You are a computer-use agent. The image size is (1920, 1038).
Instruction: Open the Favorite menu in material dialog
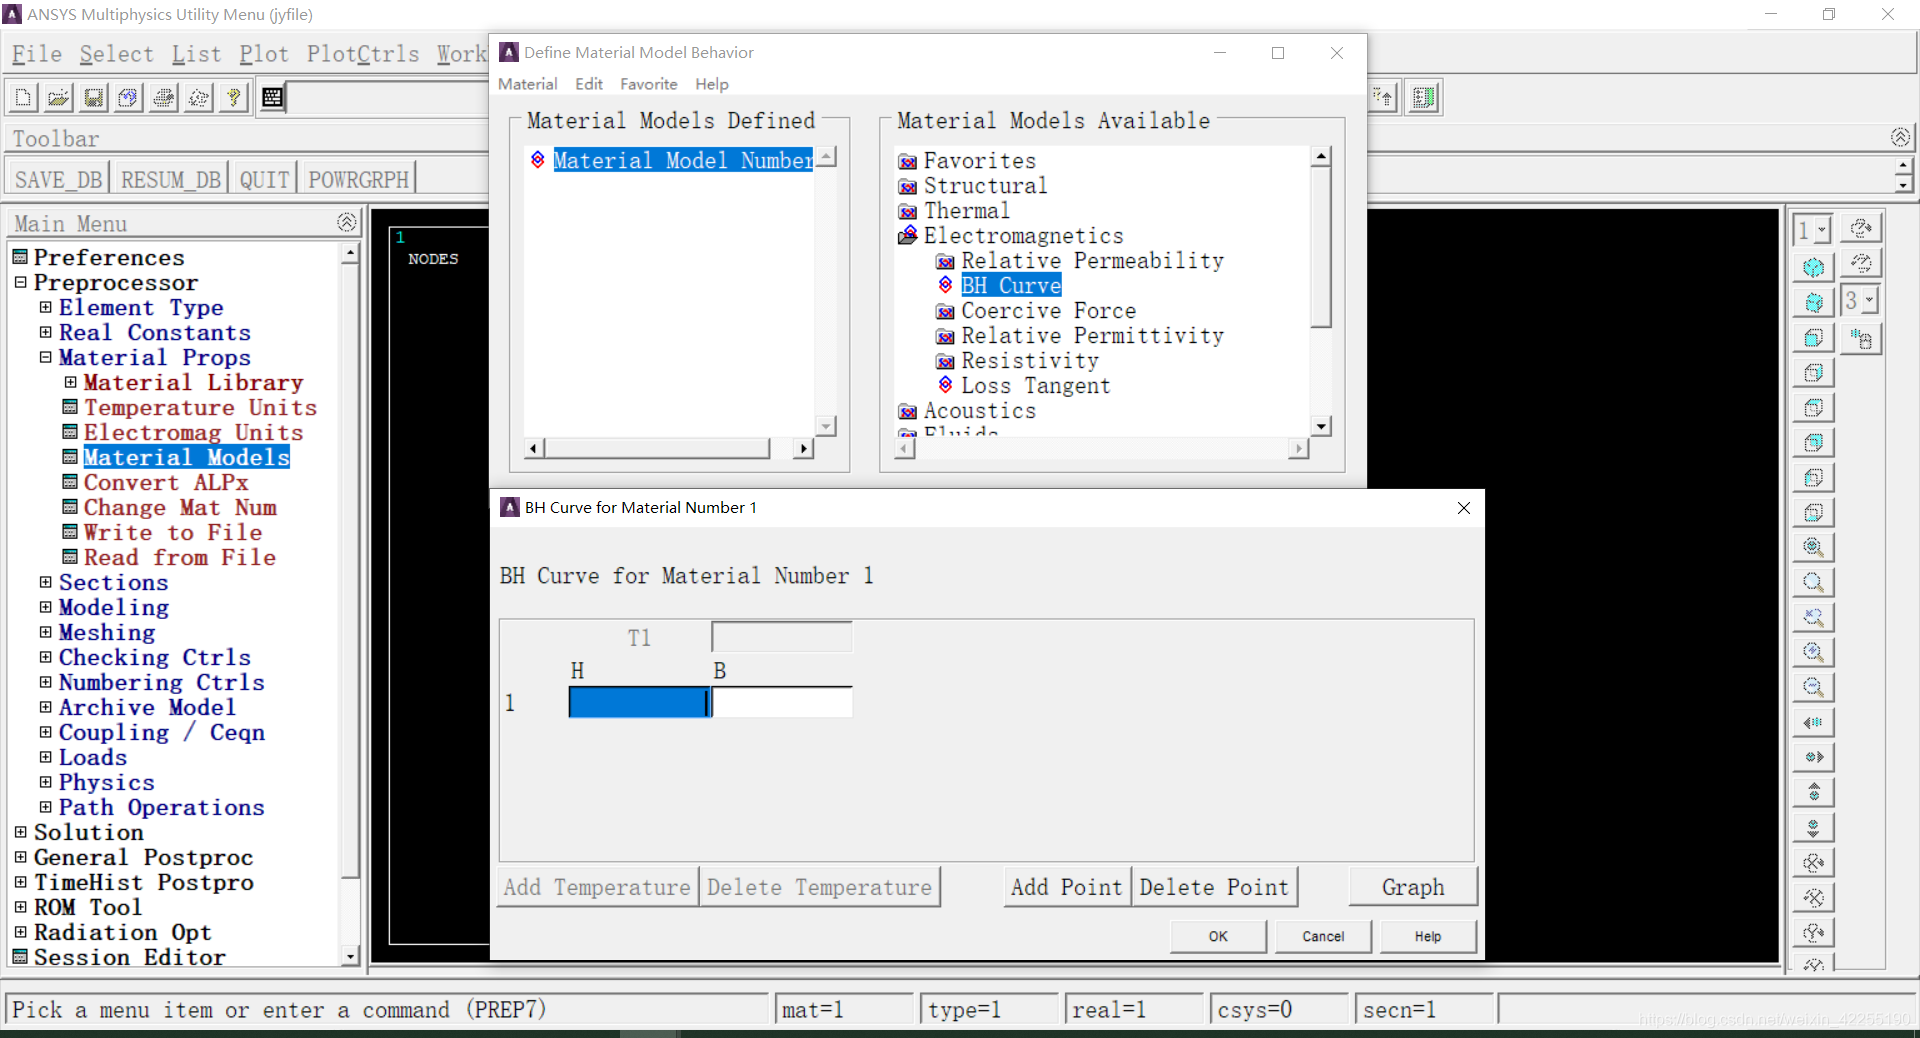(648, 84)
